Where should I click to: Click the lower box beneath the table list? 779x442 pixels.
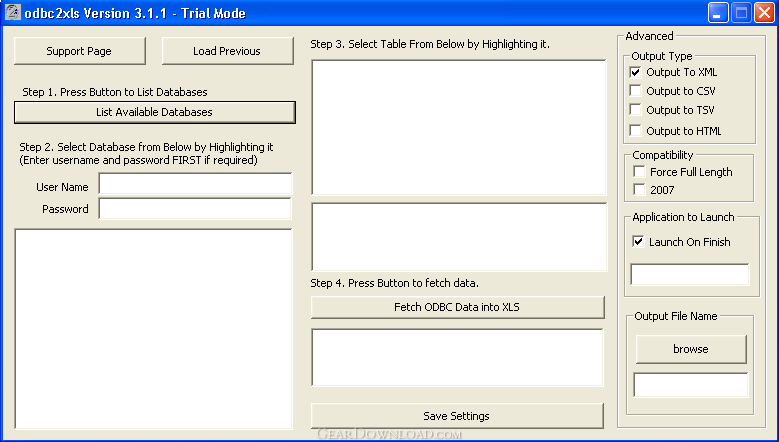pos(459,236)
